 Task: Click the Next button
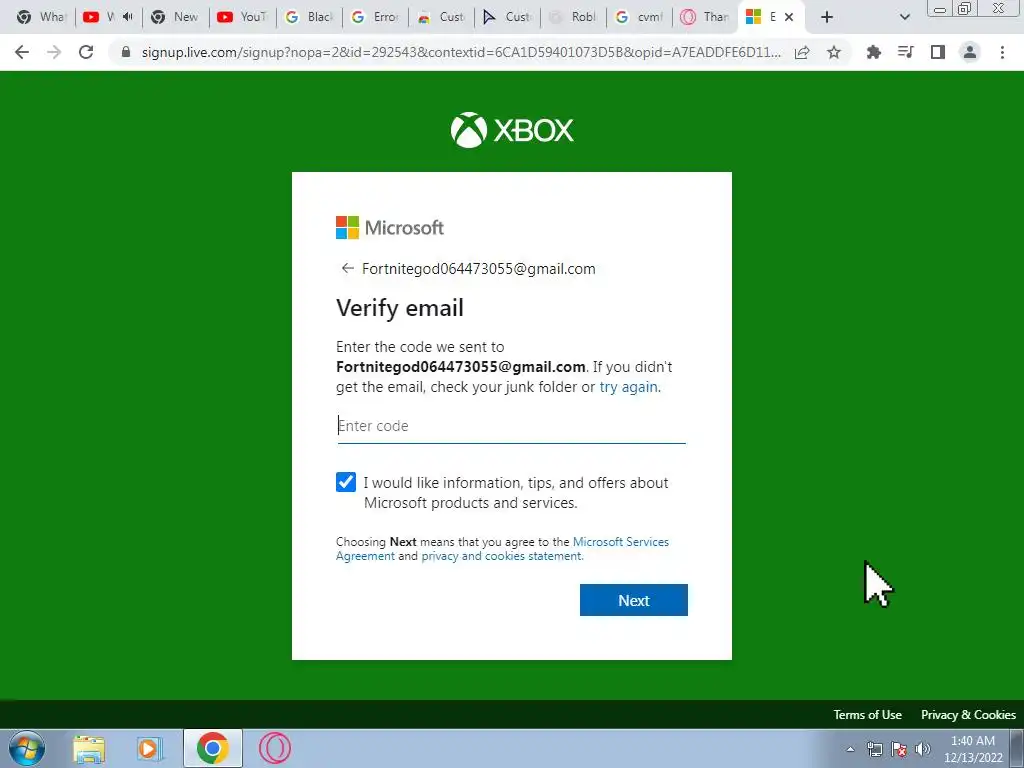click(x=633, y=600)
